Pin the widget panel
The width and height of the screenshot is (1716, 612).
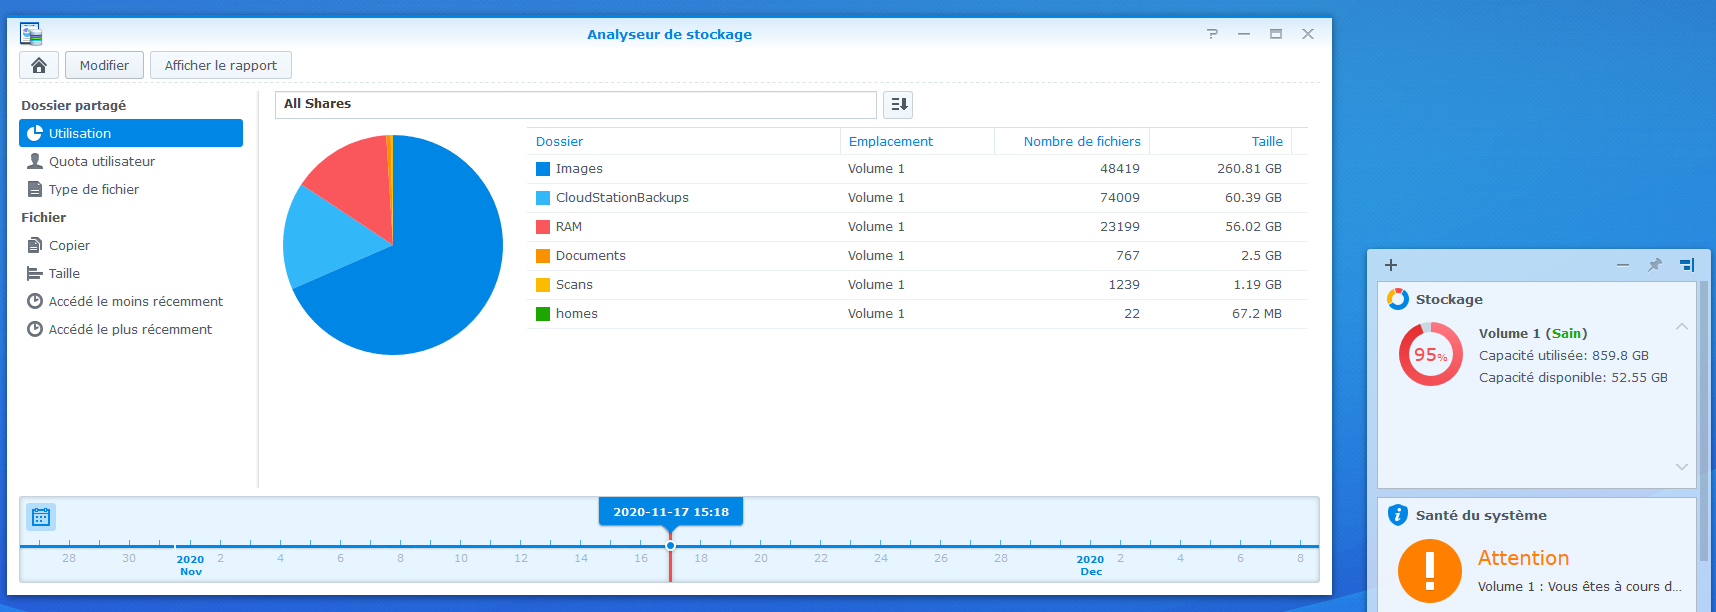pyautogui.click(x=1654, y=265)
